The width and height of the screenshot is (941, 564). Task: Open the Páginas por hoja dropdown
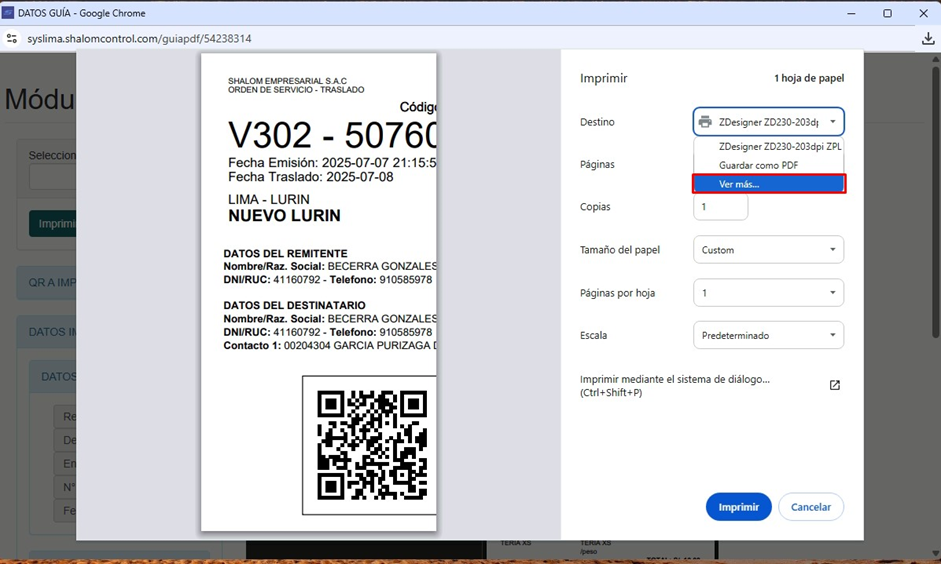pos(768,293)
